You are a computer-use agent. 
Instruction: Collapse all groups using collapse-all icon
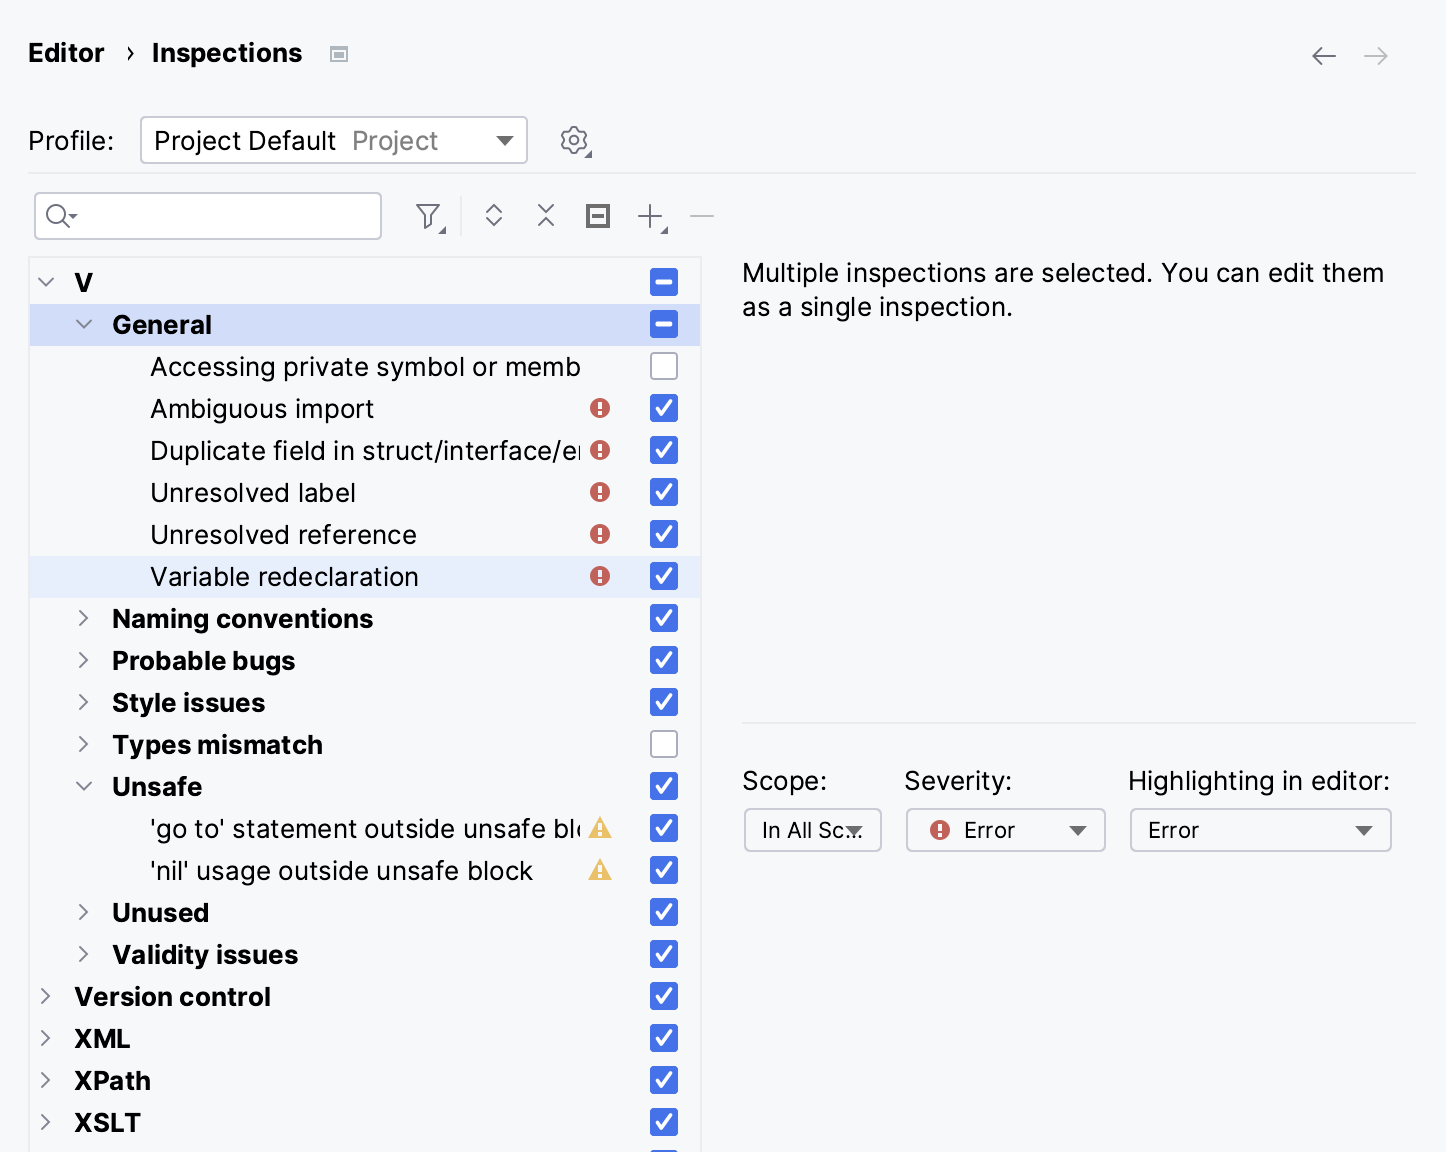click(545, 215)
